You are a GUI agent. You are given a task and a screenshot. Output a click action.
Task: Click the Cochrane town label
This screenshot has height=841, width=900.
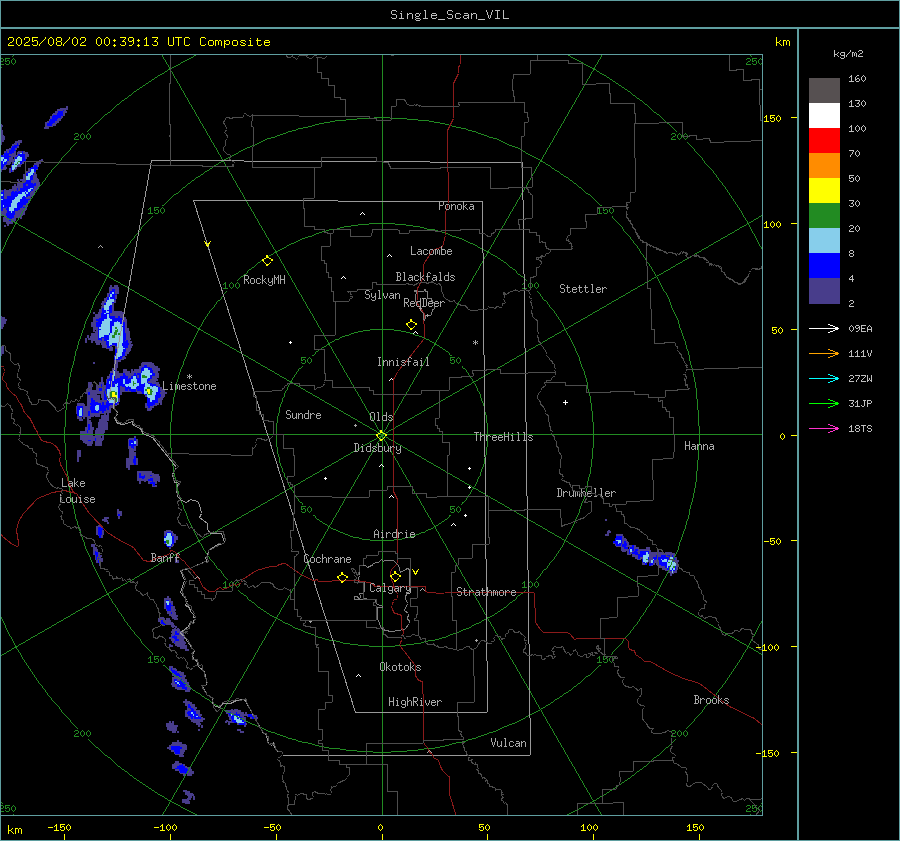(x=327, y=559)
